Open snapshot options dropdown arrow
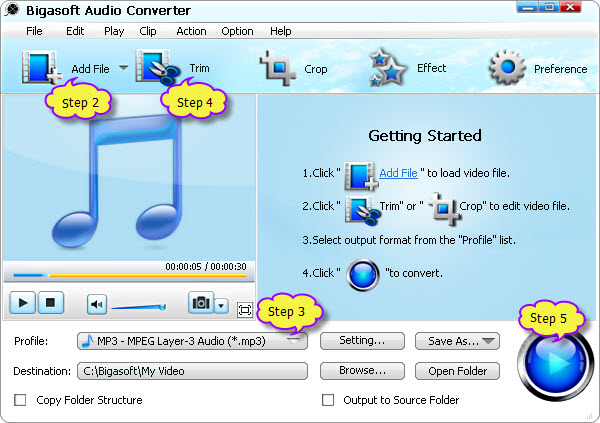The width and height of the screenshot is (600, 423). 221,306
